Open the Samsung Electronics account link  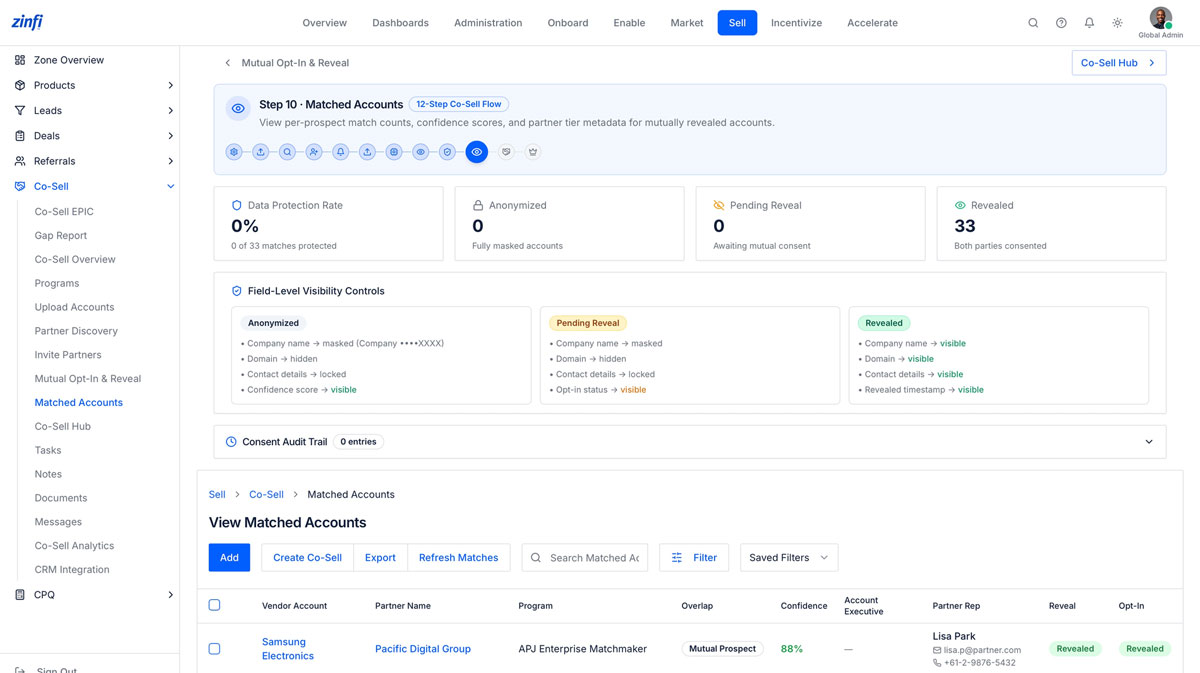pyautogui.click(x=288, y=649)
